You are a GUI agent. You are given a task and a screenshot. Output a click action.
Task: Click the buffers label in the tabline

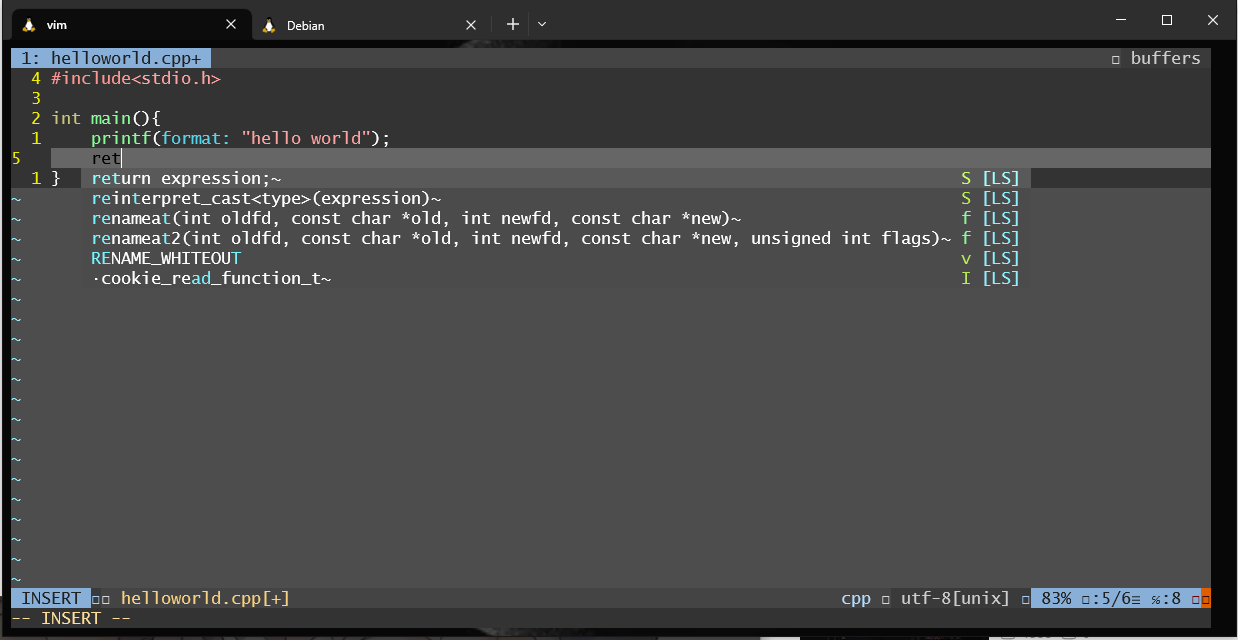pyautogui.click(x=1164, y=58)
